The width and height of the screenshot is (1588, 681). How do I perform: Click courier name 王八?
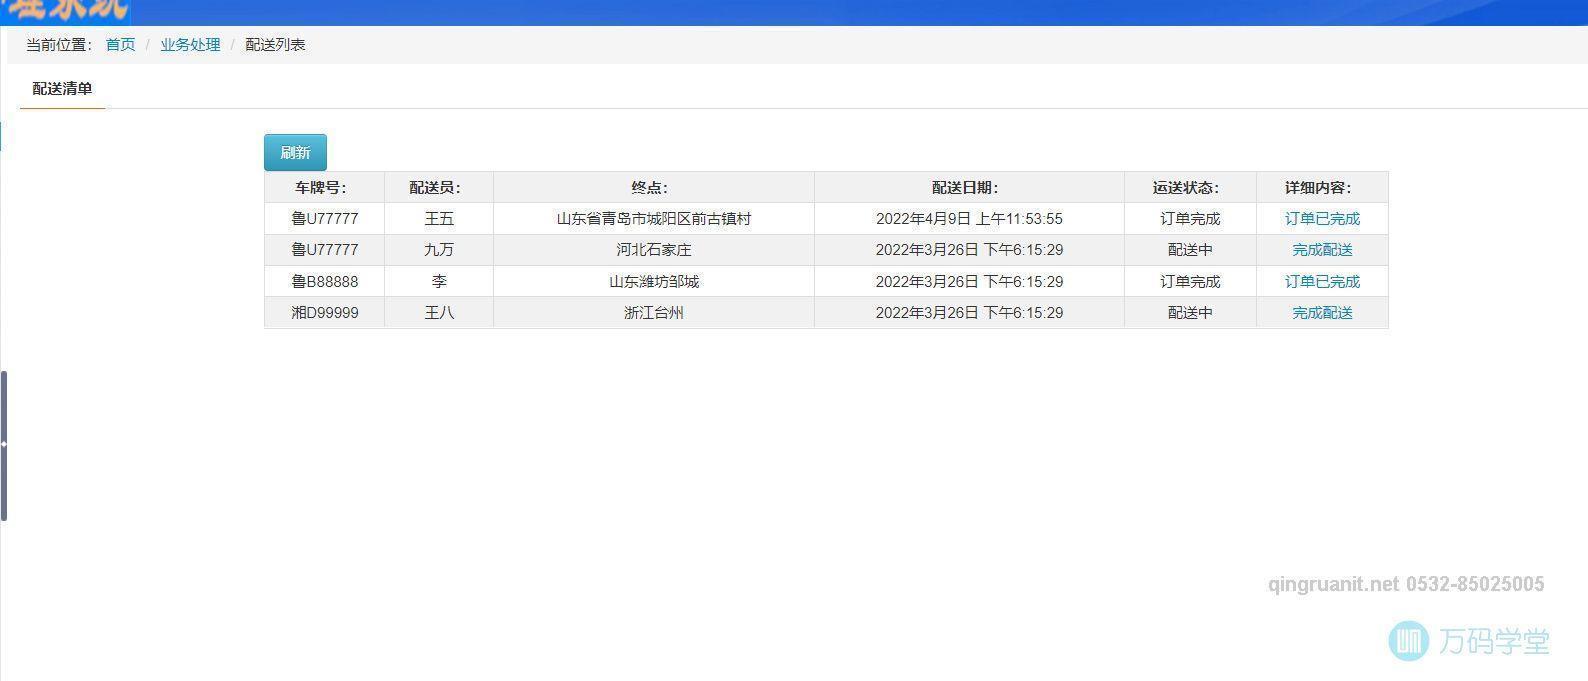pyautogui.click(x=439, y=313)
